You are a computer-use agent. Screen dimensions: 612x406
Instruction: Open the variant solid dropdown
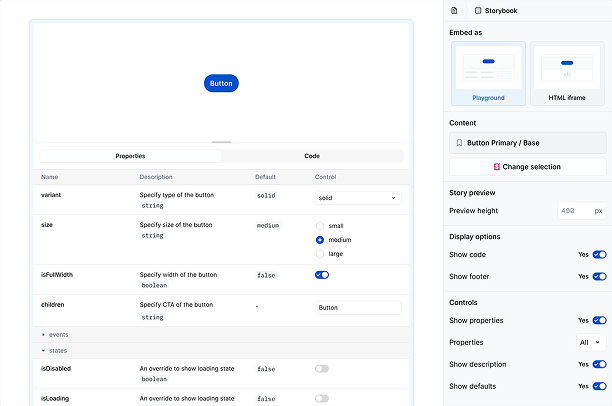point(358,198)
